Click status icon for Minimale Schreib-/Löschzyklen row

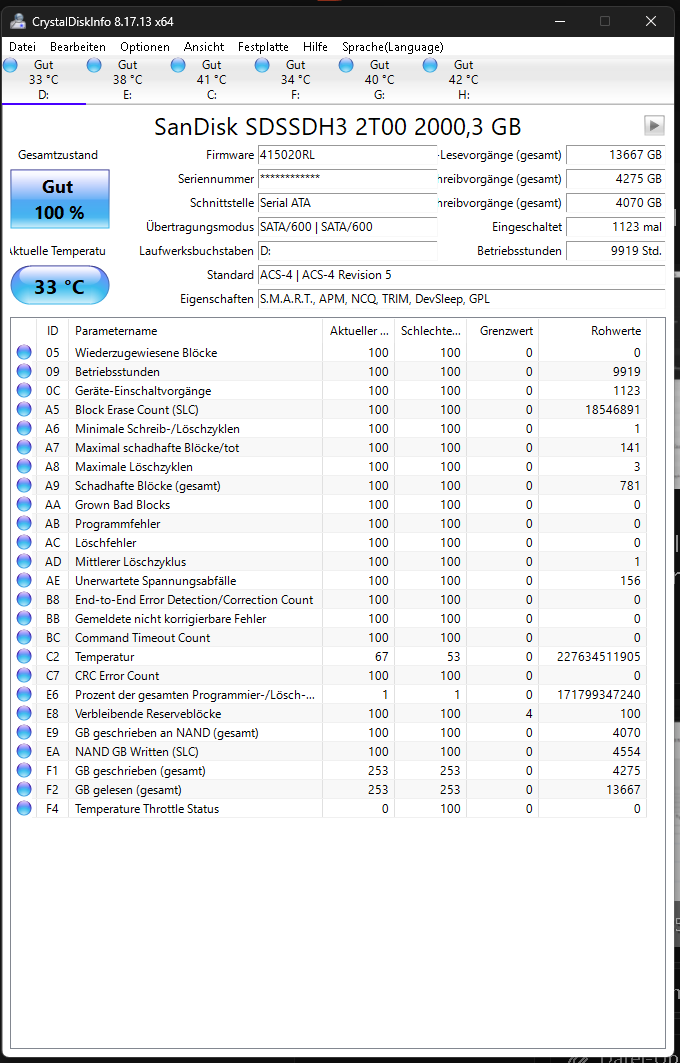pos(24,428)
